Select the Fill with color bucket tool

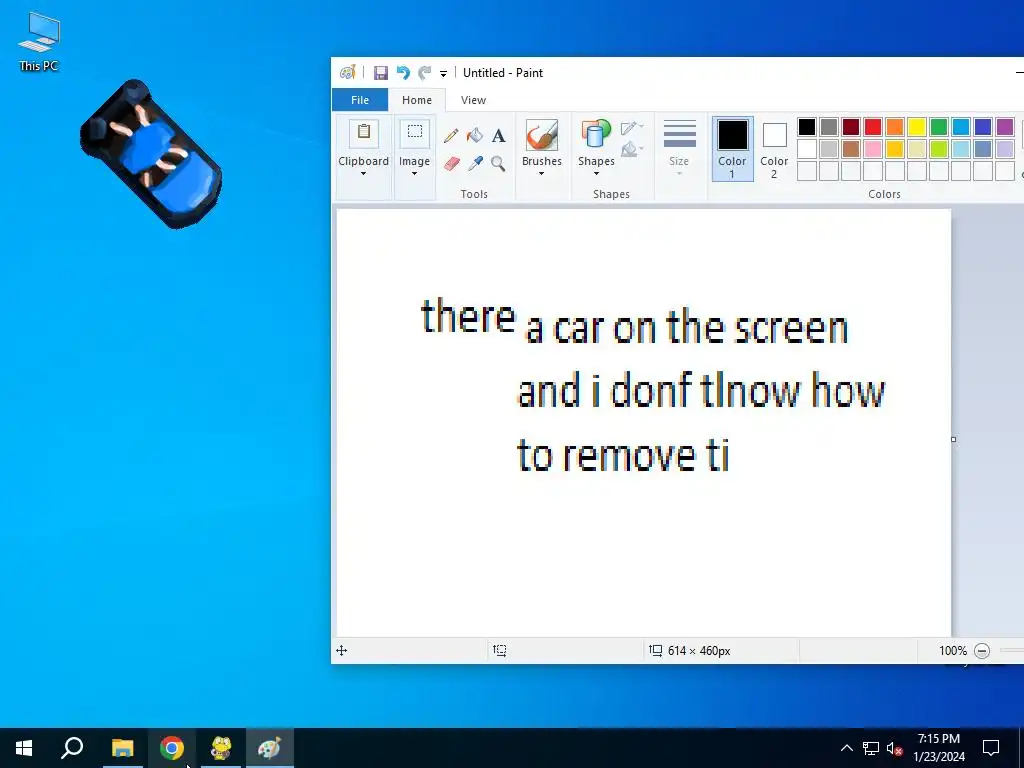click(475, 135)
